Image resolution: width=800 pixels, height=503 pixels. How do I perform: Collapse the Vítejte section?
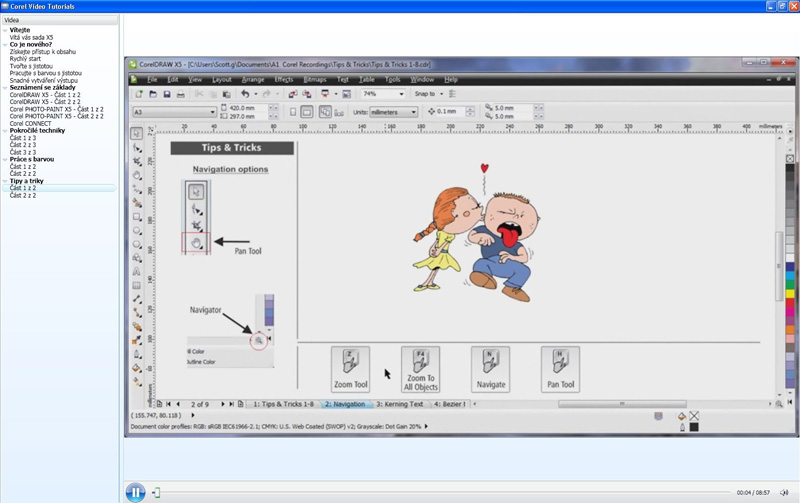[5, 30]
